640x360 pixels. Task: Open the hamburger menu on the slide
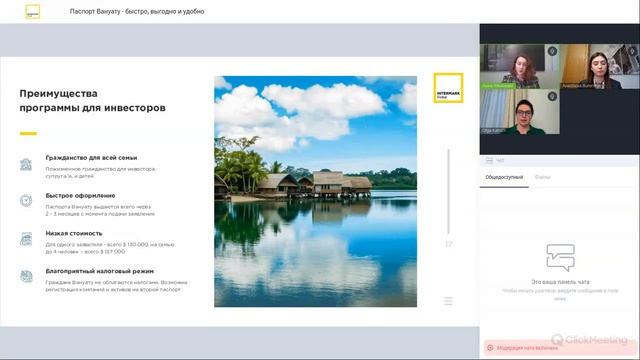[x=449, y=301]
